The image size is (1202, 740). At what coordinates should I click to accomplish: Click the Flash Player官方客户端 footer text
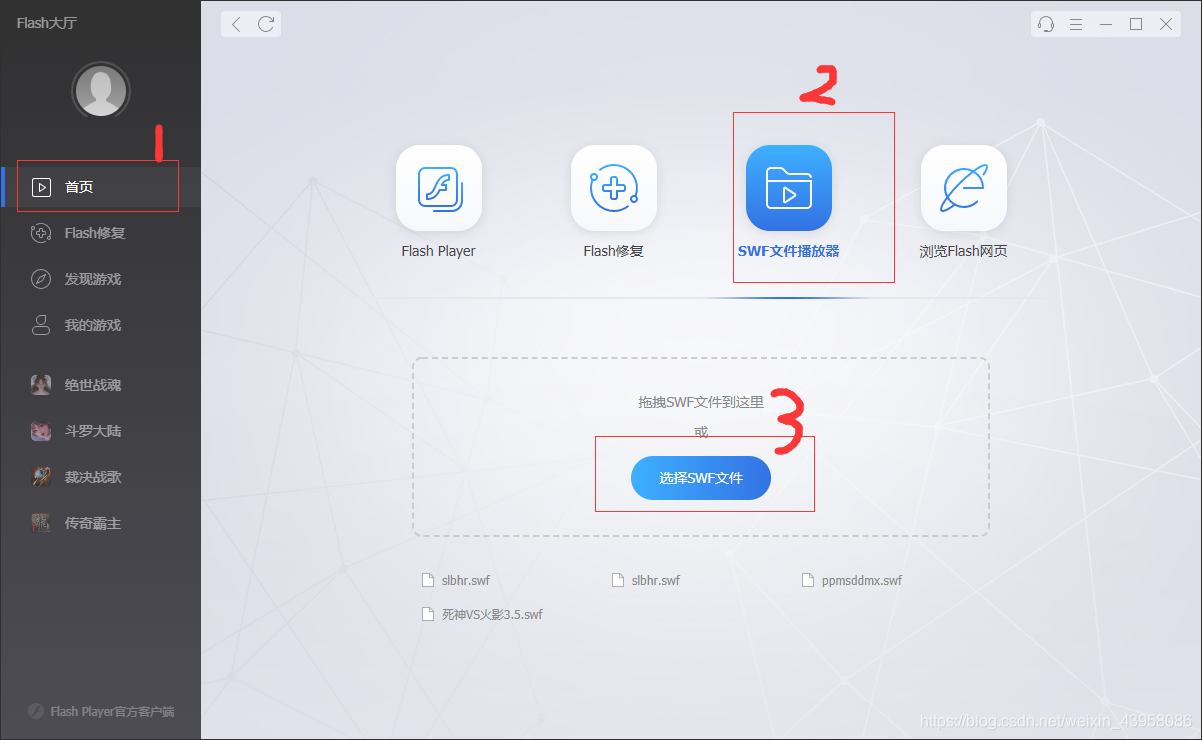tap(113, 712)
